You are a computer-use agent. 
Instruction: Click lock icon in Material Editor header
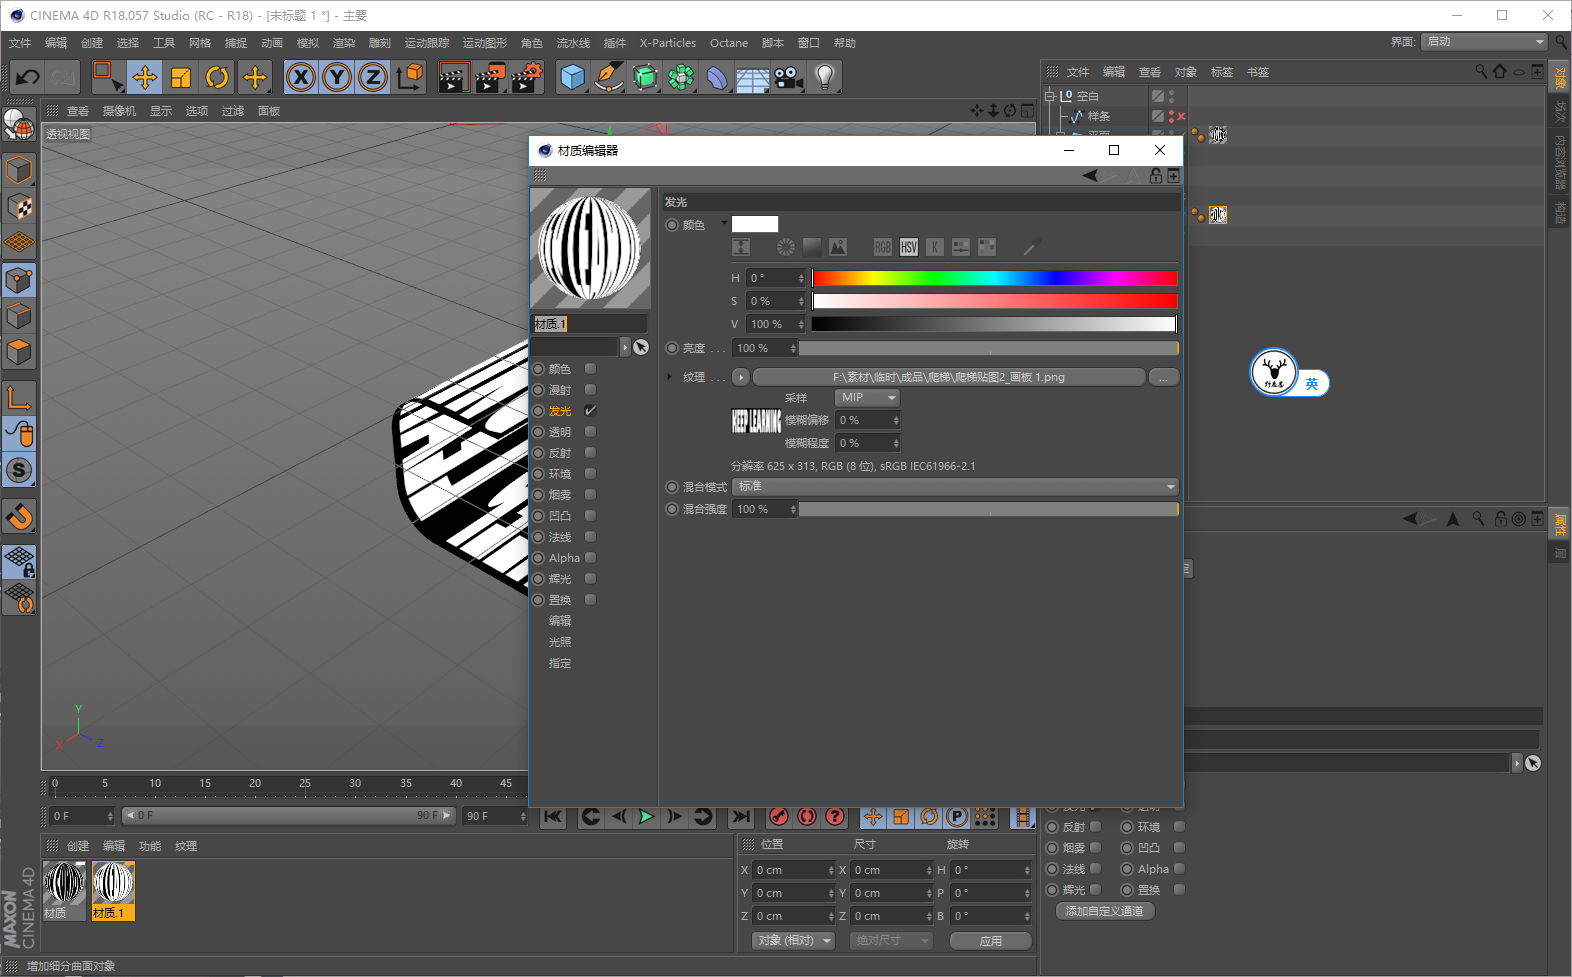point(1156,176)
